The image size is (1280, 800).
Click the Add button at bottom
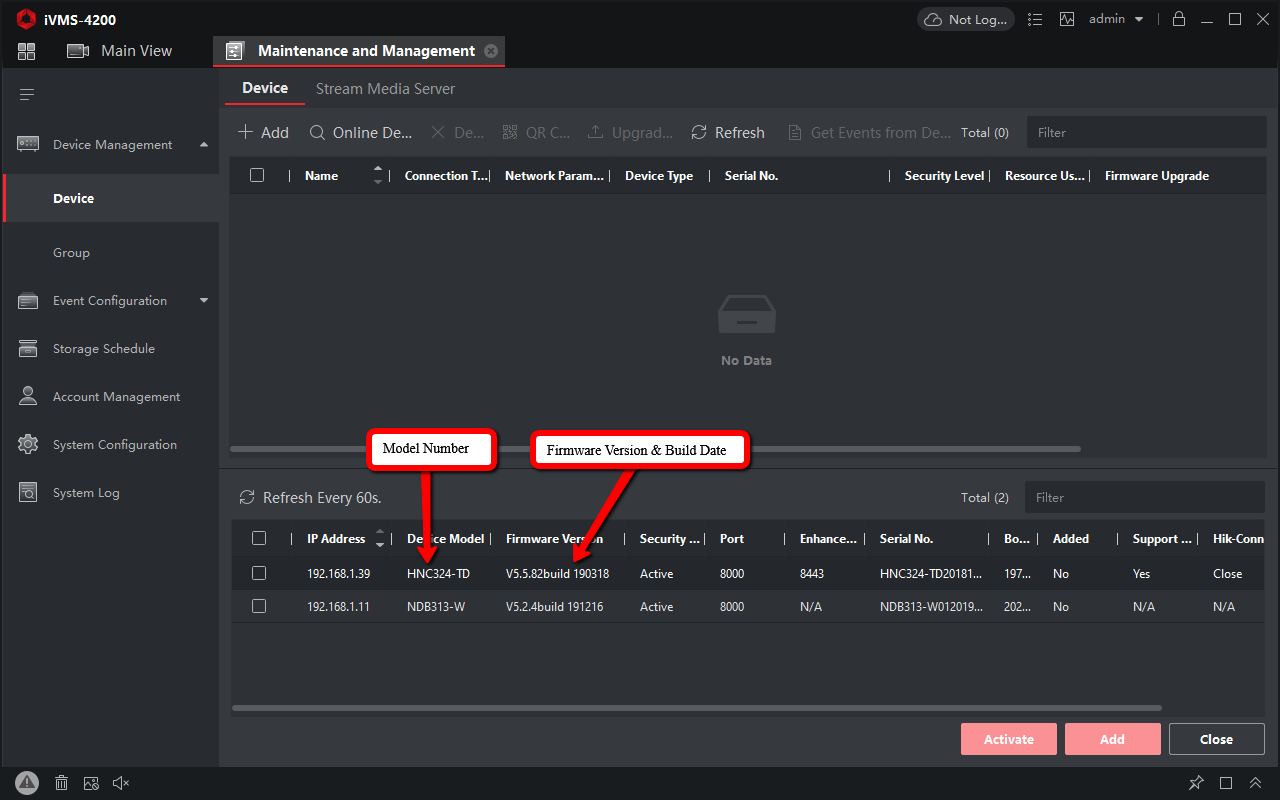tap(1113, 739)
